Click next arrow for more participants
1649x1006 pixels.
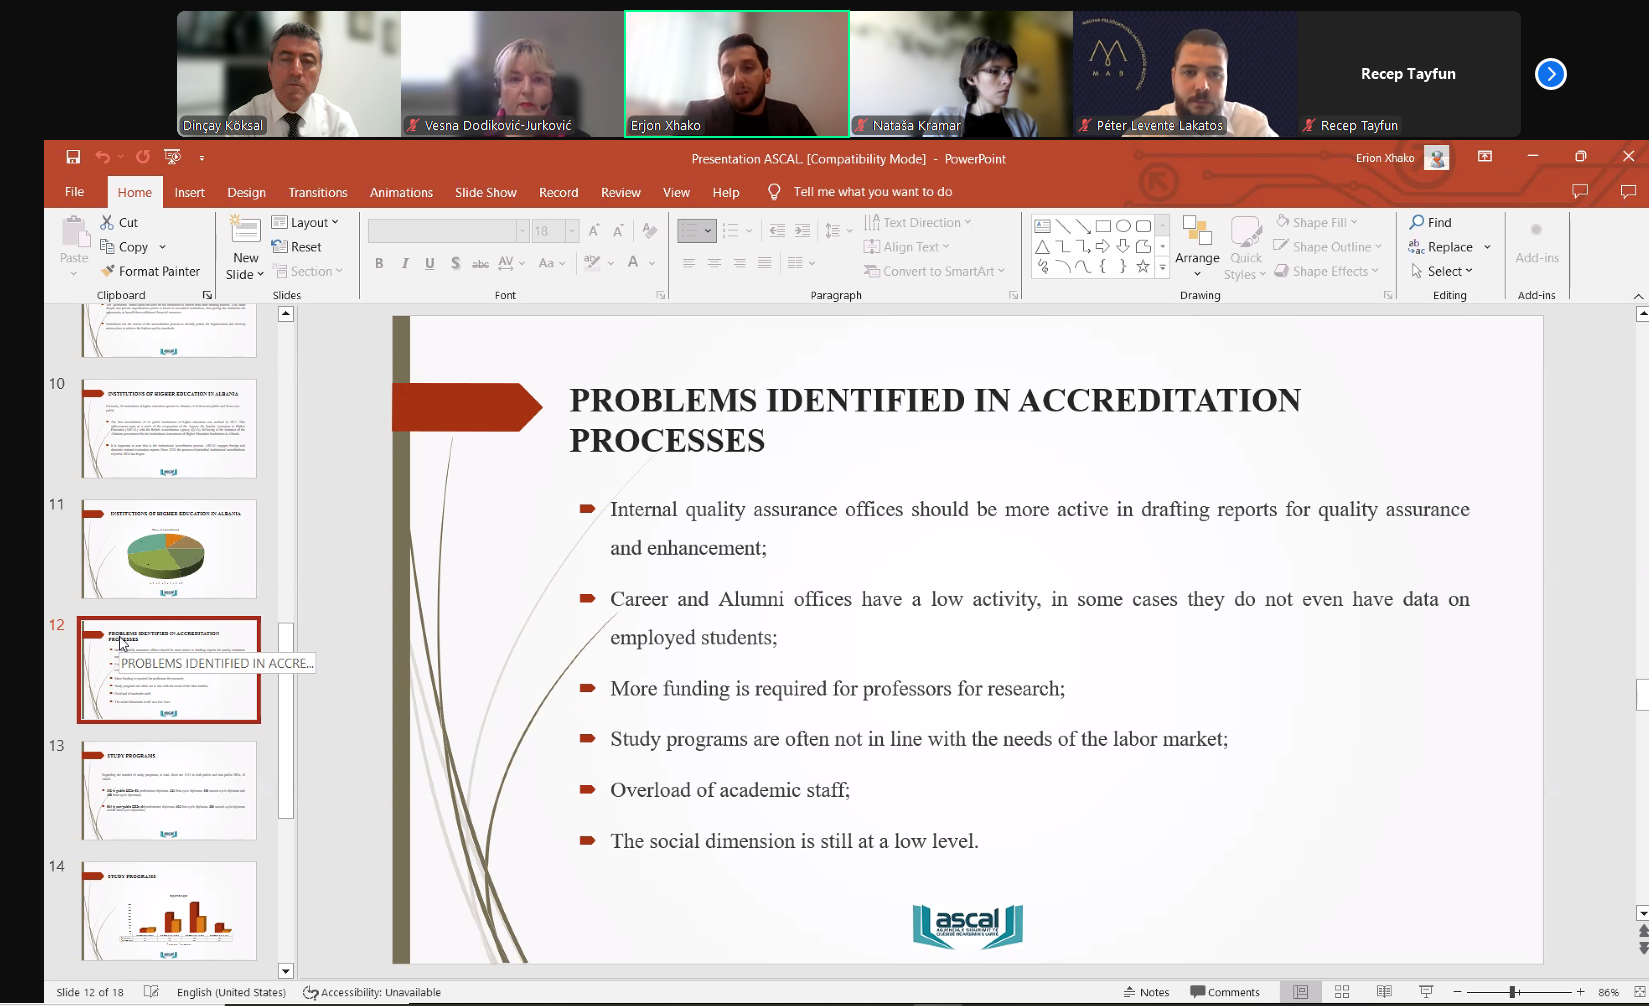(x=1550, y=74)
